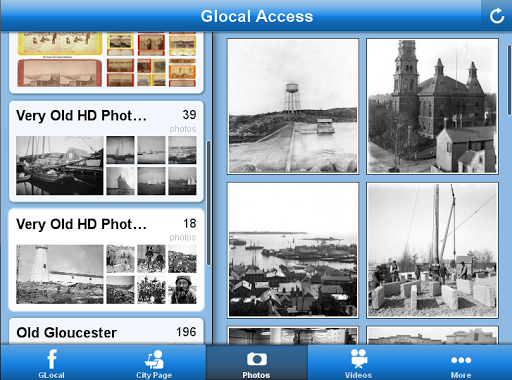The height and width of the screenshot is (380, 512).
Task: View the city hall tower photo
Action: (x=432, y=106)
